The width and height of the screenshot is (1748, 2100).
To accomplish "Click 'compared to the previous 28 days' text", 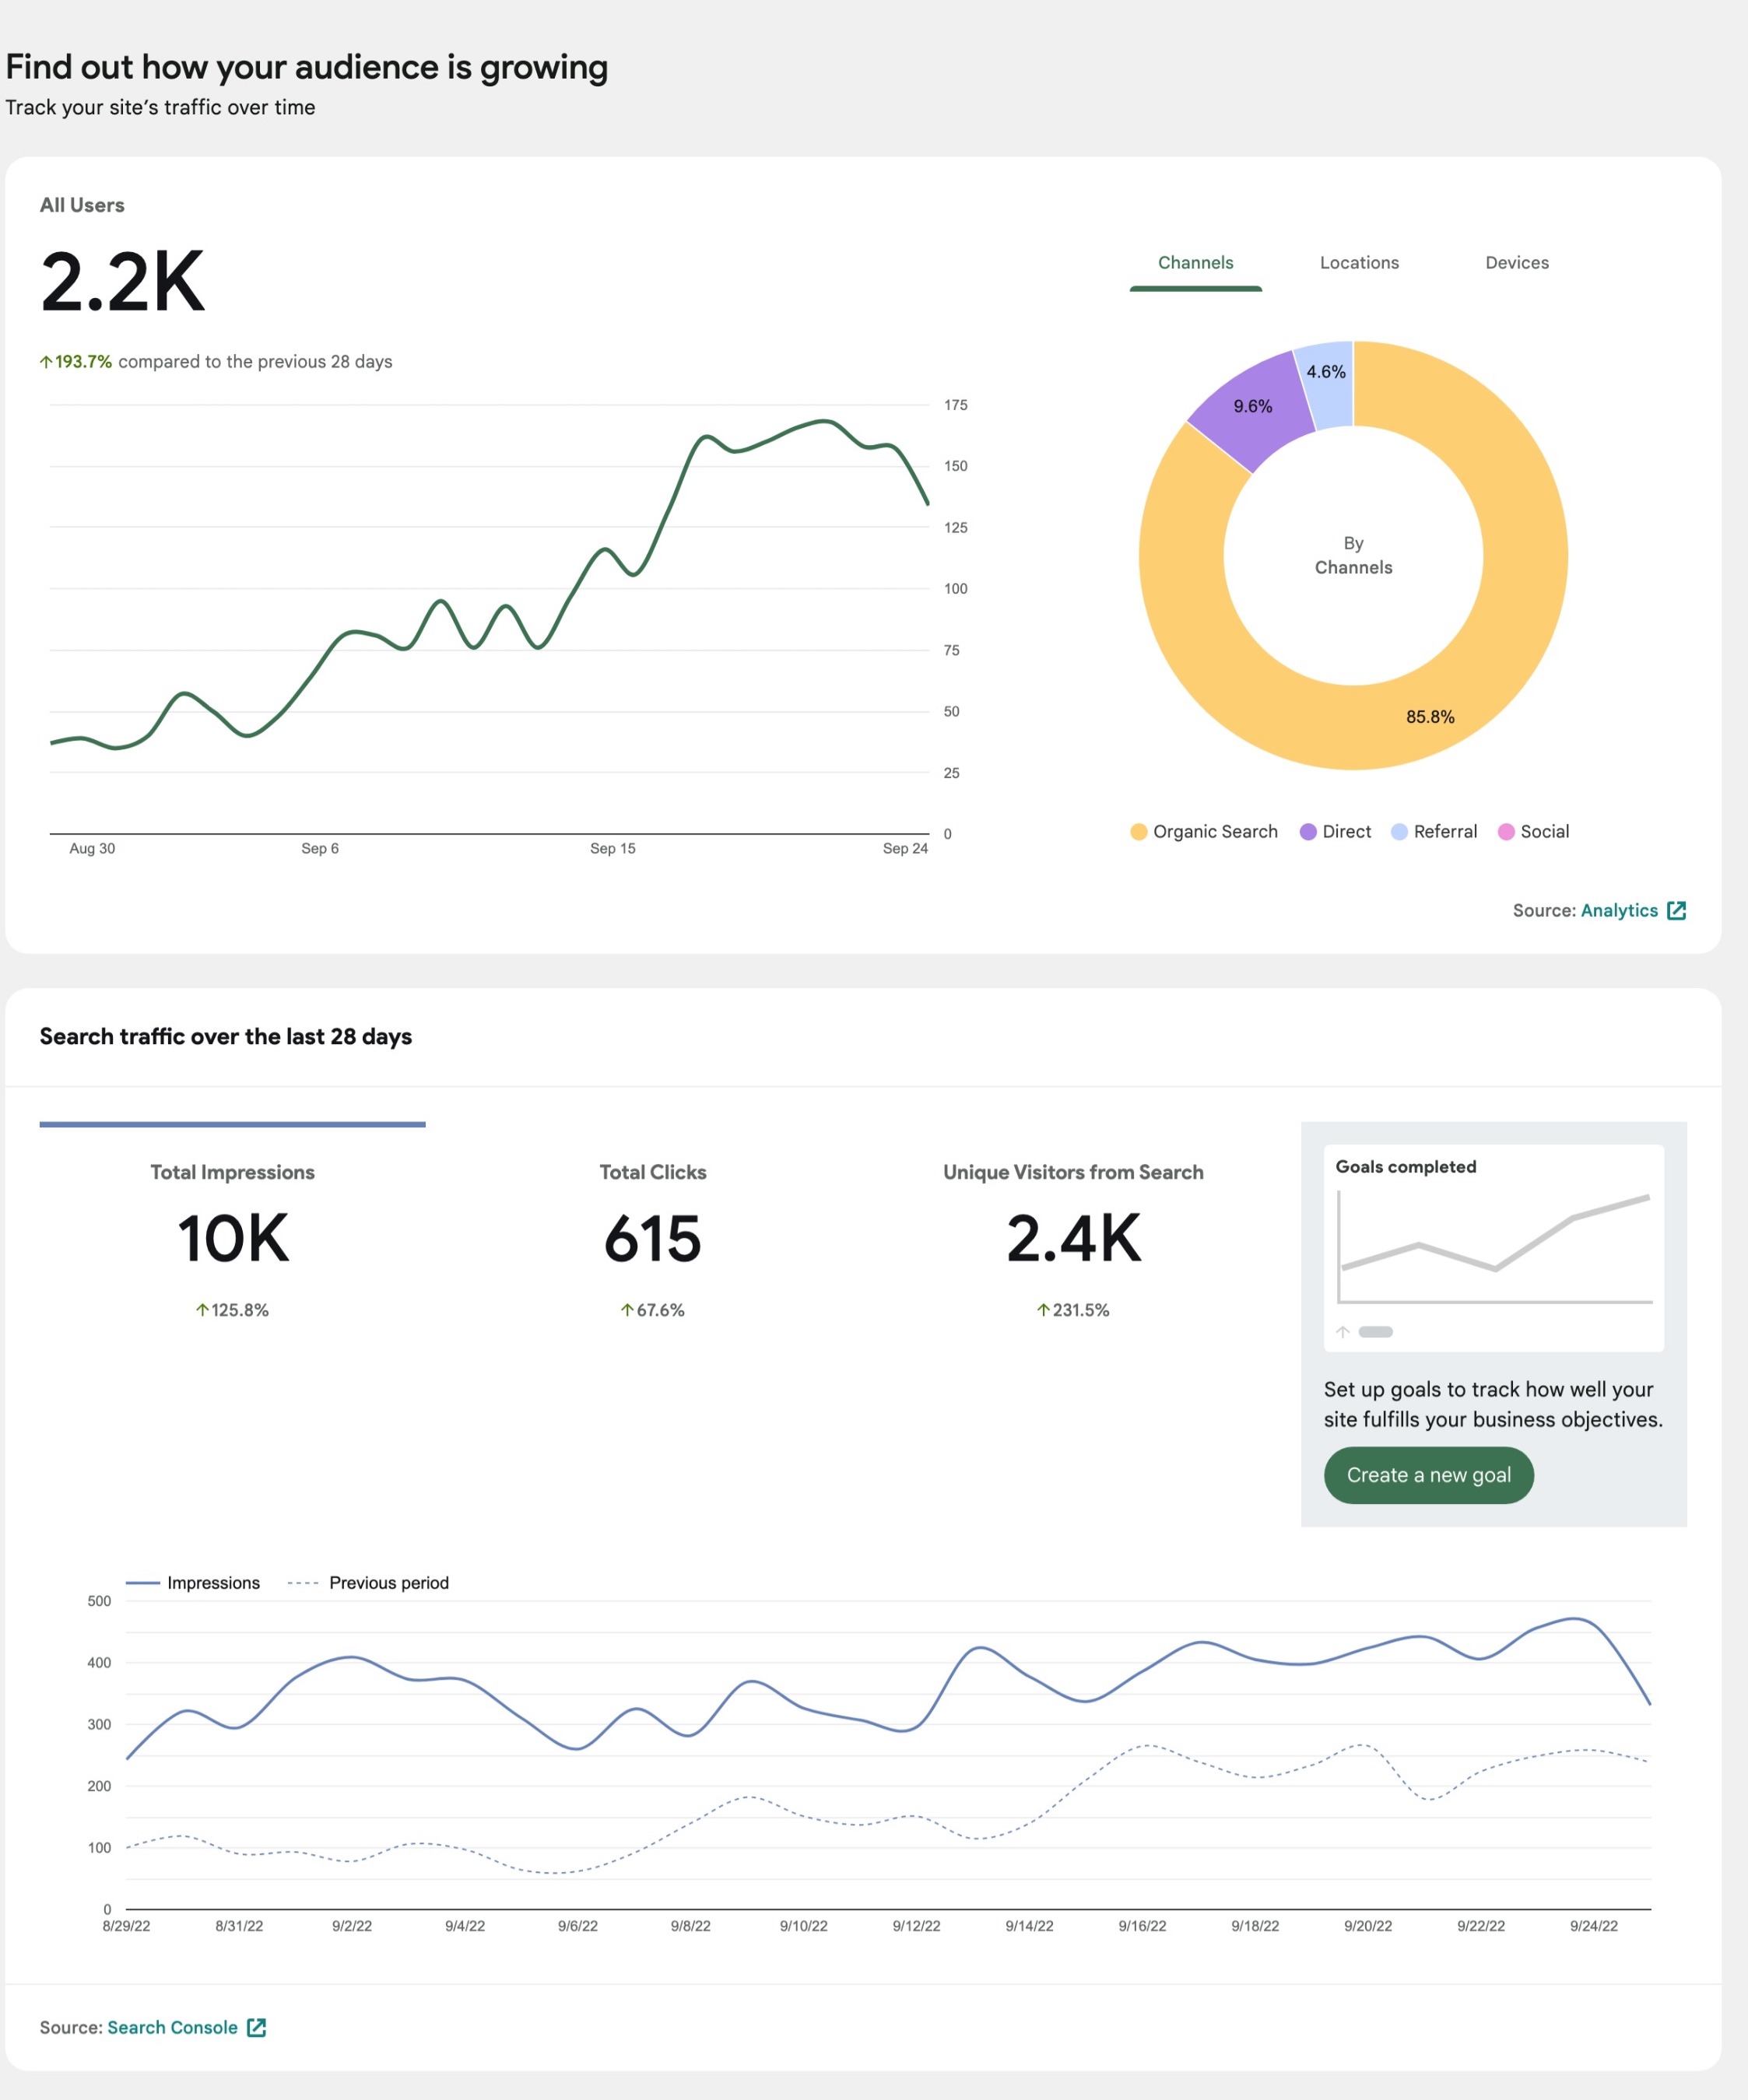I will [255, 362].
